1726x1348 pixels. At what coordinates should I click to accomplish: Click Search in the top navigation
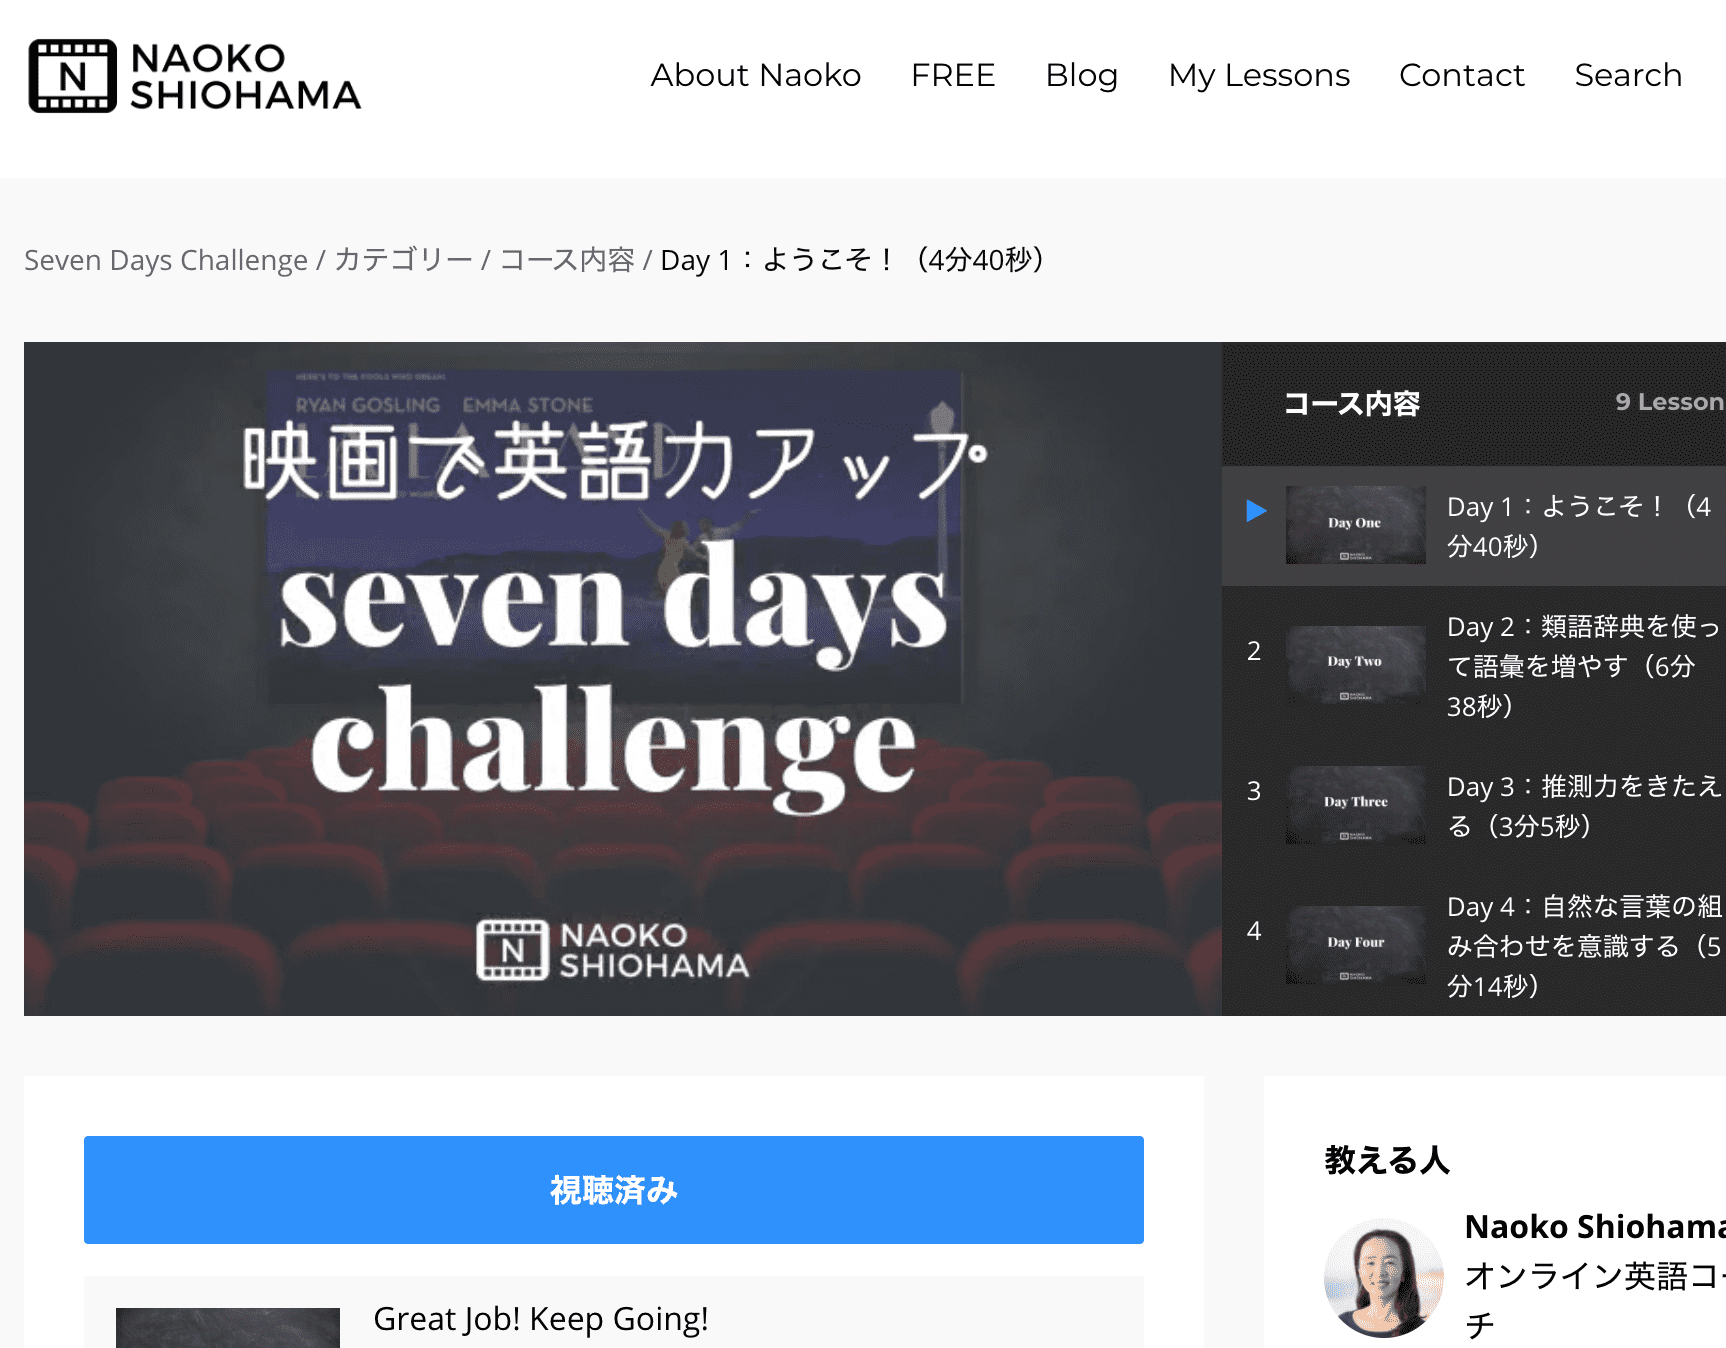1628,75
